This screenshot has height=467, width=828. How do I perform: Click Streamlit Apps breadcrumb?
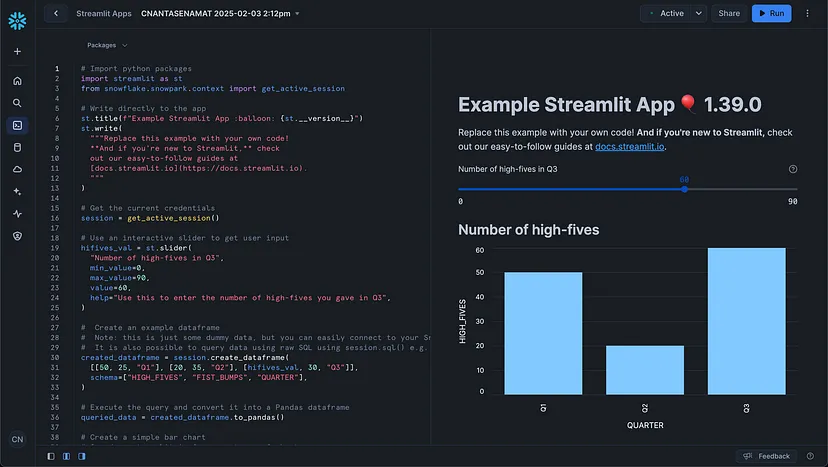click(104, 14)
